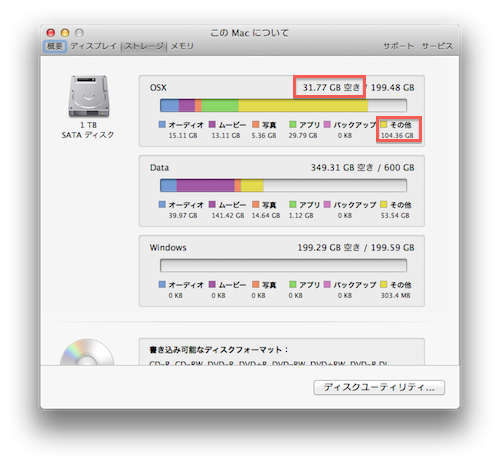This screenshot has width=500, height=465.
Task: Click the 1 TB SATA hard disk icon
Action: 89,96
